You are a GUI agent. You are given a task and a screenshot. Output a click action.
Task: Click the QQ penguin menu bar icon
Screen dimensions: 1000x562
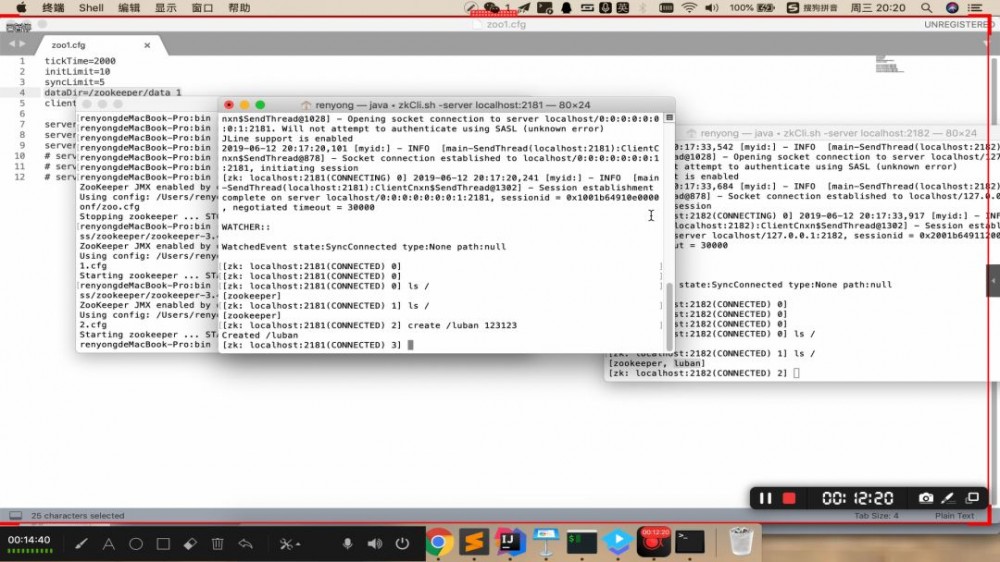tap(566, 8)
